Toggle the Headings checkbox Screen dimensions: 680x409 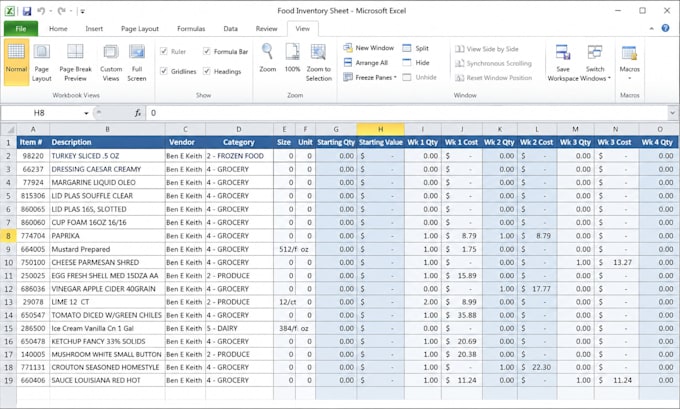207,71
